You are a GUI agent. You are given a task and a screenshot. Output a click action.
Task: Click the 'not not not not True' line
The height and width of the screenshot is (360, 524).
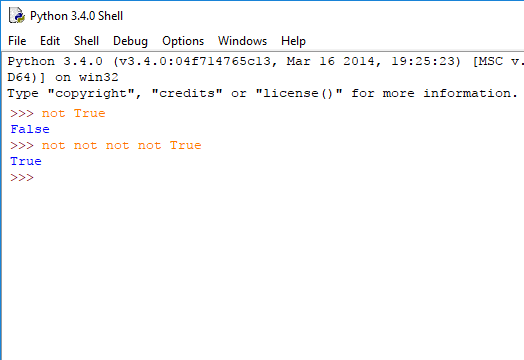coord(121,145)
